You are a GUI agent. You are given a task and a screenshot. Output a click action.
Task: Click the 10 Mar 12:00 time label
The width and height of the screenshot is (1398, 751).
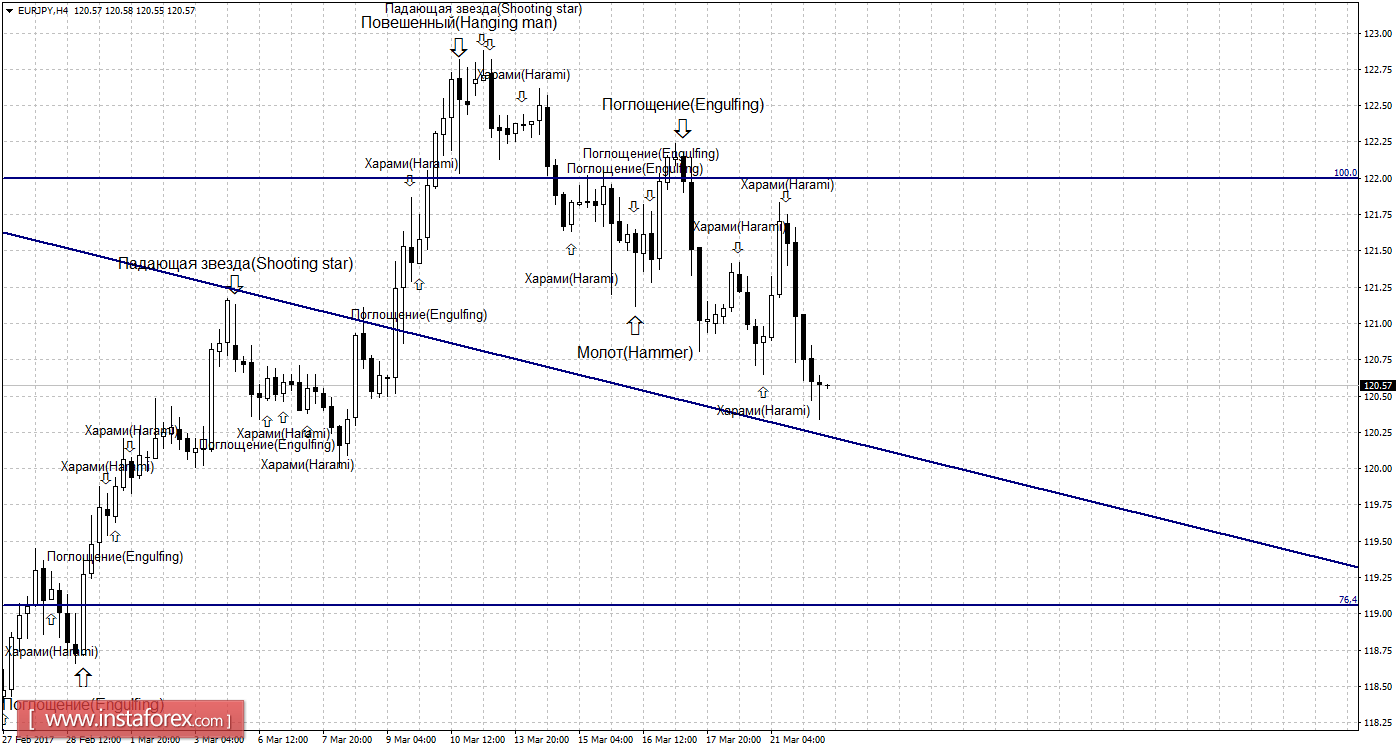point(477,741)
